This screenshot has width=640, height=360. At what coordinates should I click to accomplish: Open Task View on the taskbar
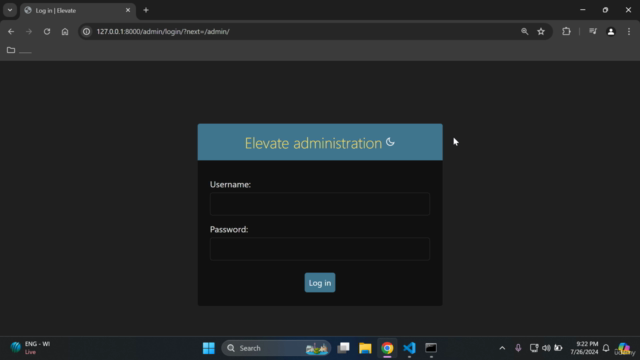click(343, 348)
